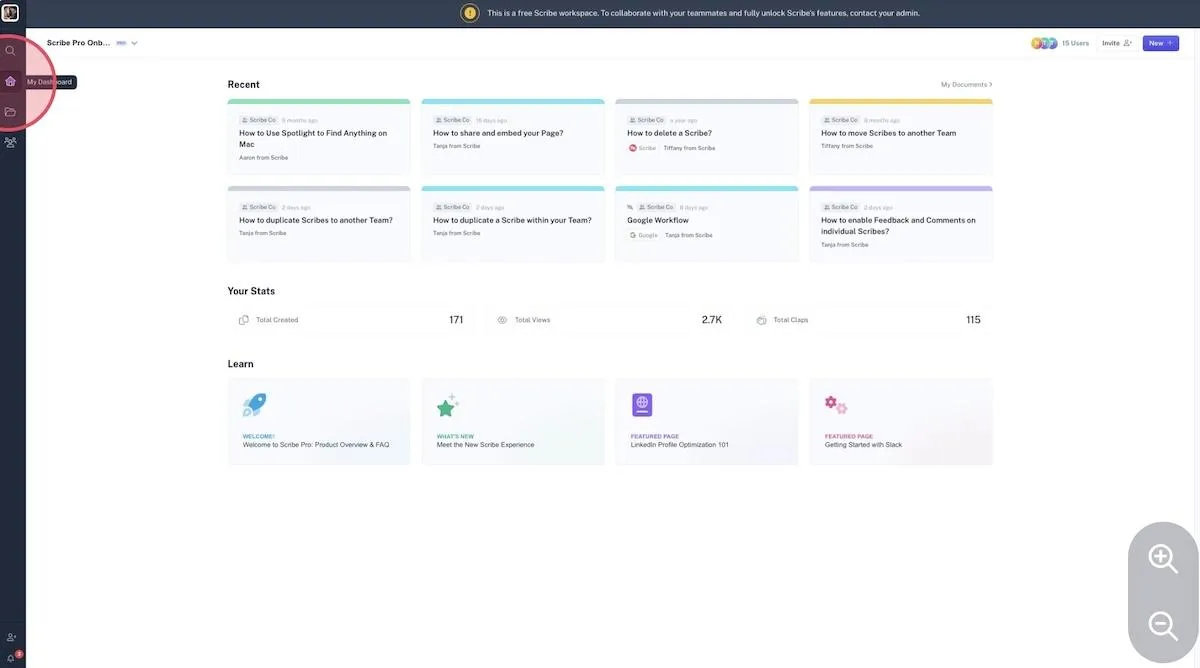Click the rocket icon on Welcome card
This screenshot has width=1200, height=668.
point(254,405)
